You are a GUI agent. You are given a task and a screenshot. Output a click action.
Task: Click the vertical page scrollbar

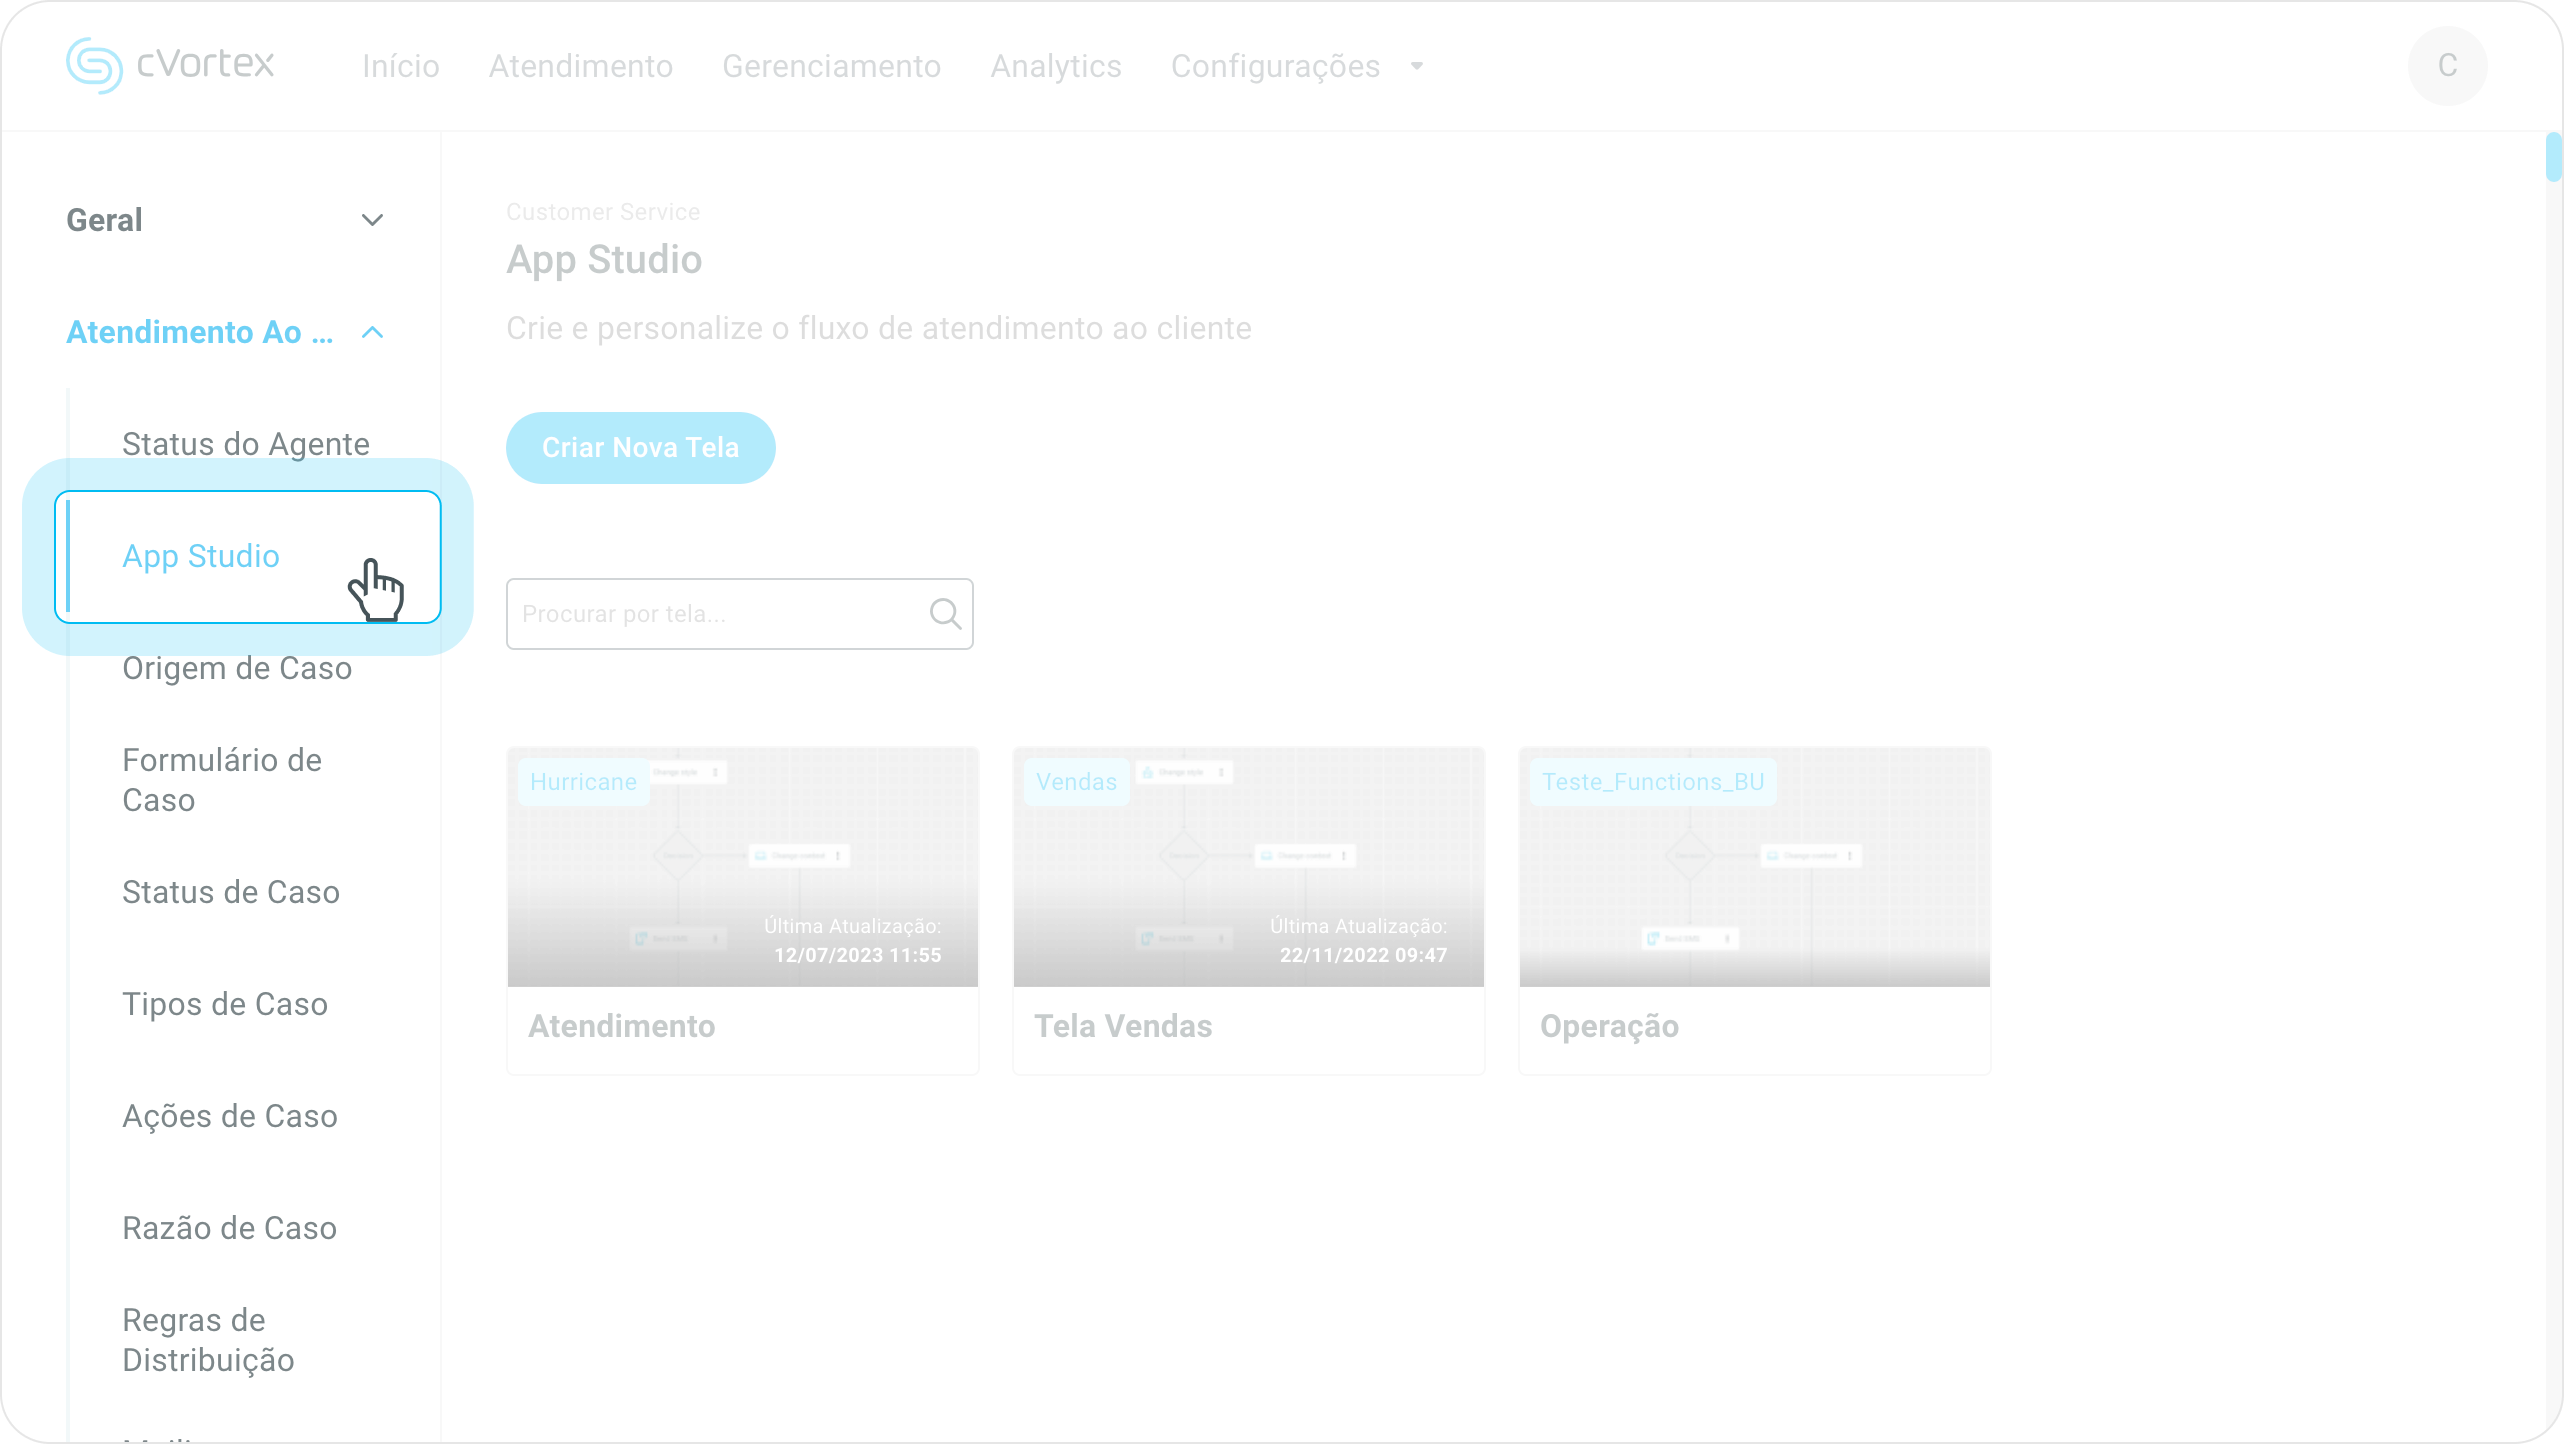[2553, 157]
